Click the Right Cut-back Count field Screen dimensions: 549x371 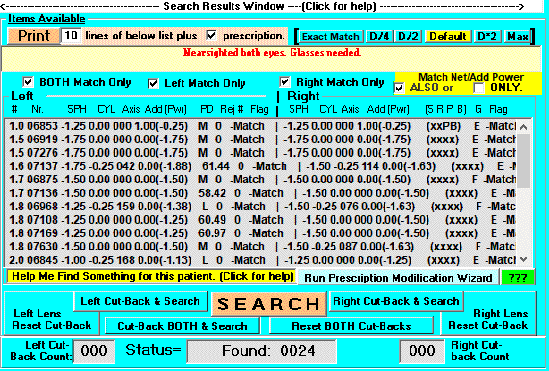click(422, 351)
